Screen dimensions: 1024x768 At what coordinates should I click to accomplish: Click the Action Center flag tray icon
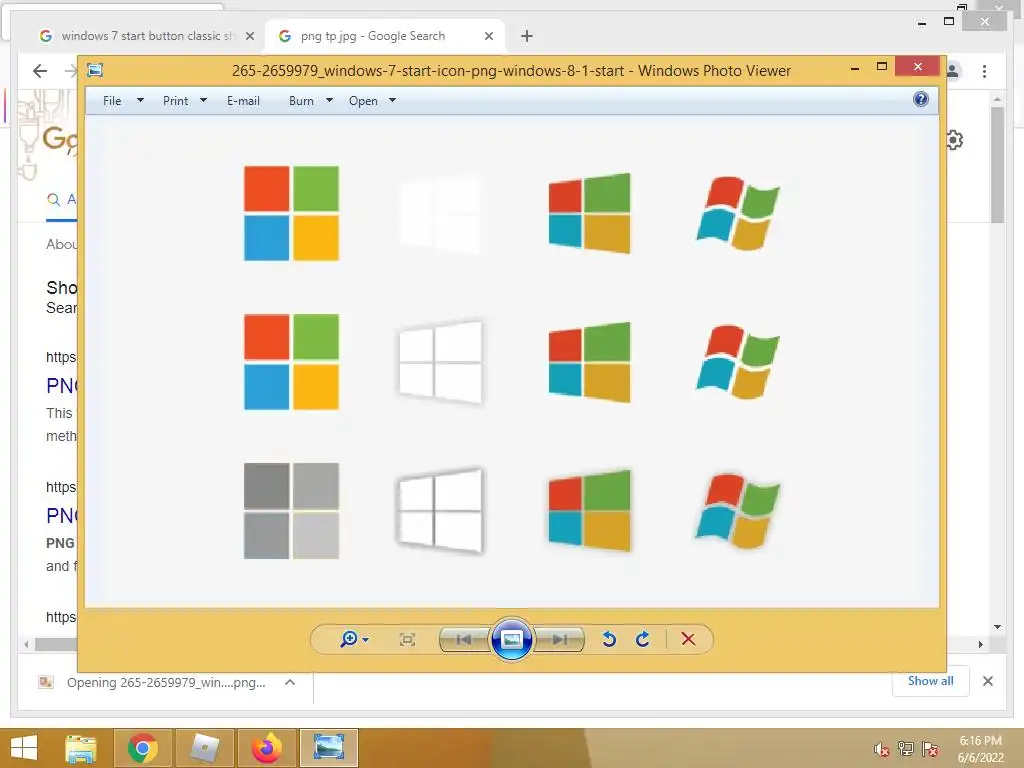(930, 749)
